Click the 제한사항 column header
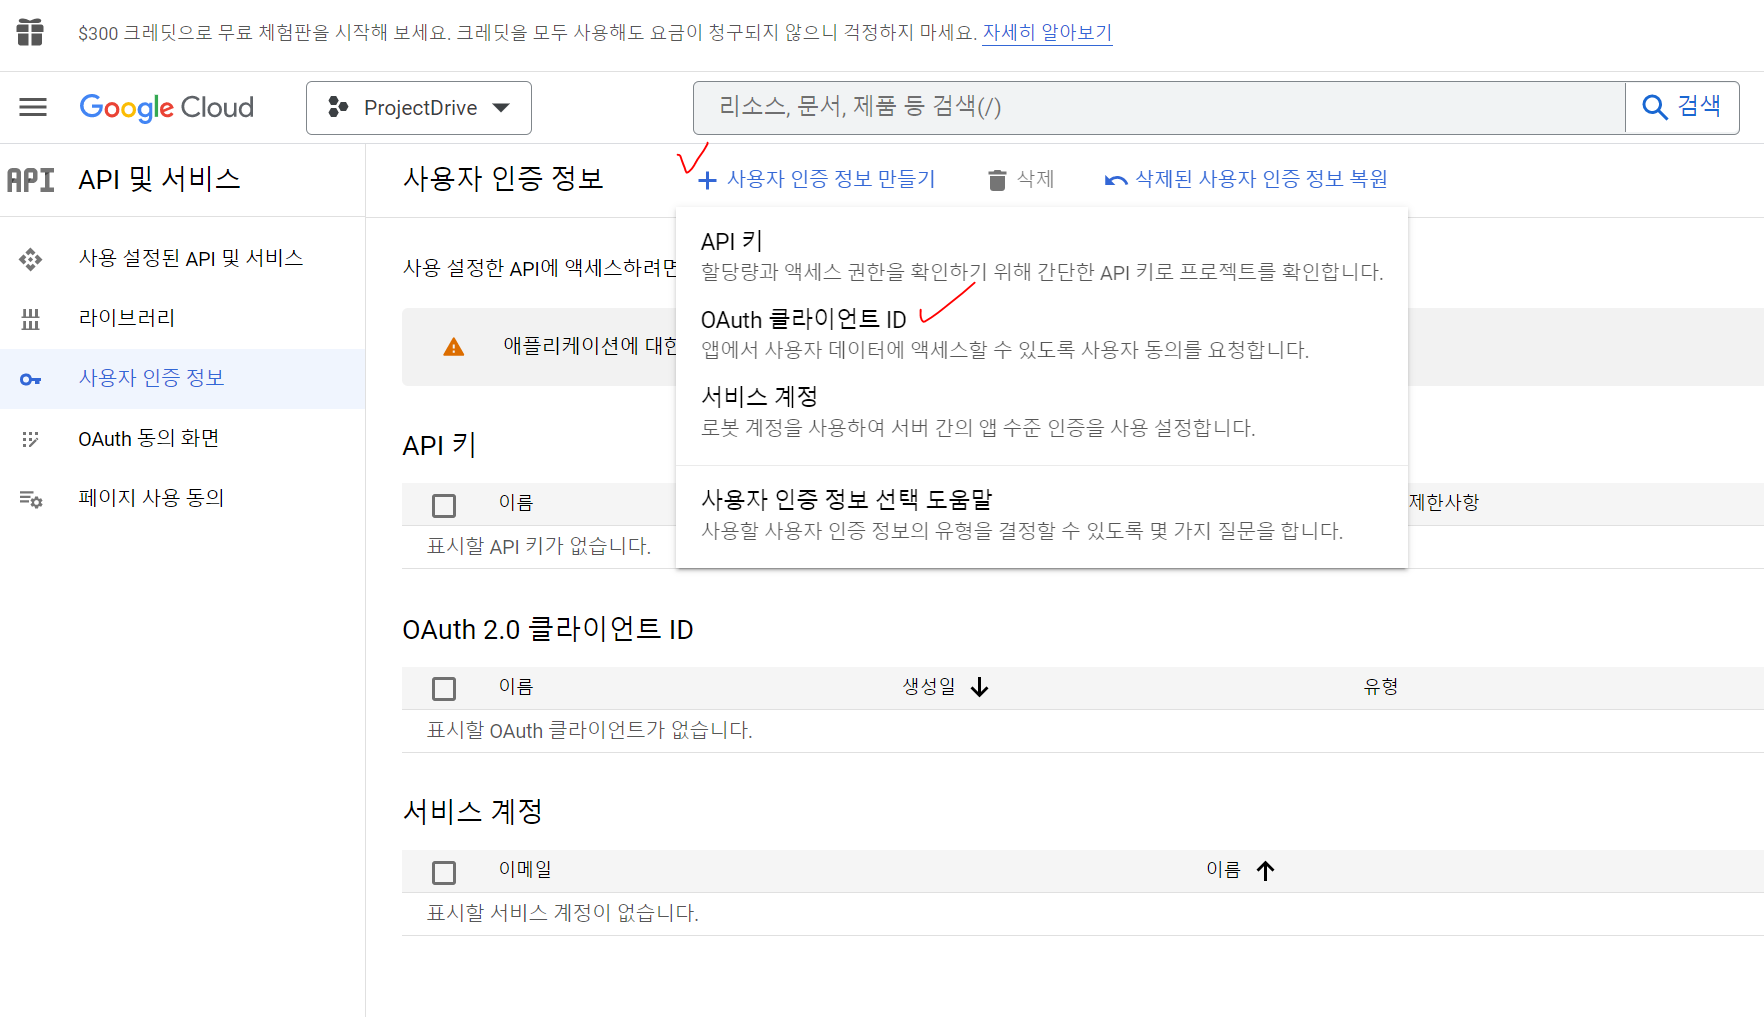The image size is (1764, 1017). click(1443, 503)
